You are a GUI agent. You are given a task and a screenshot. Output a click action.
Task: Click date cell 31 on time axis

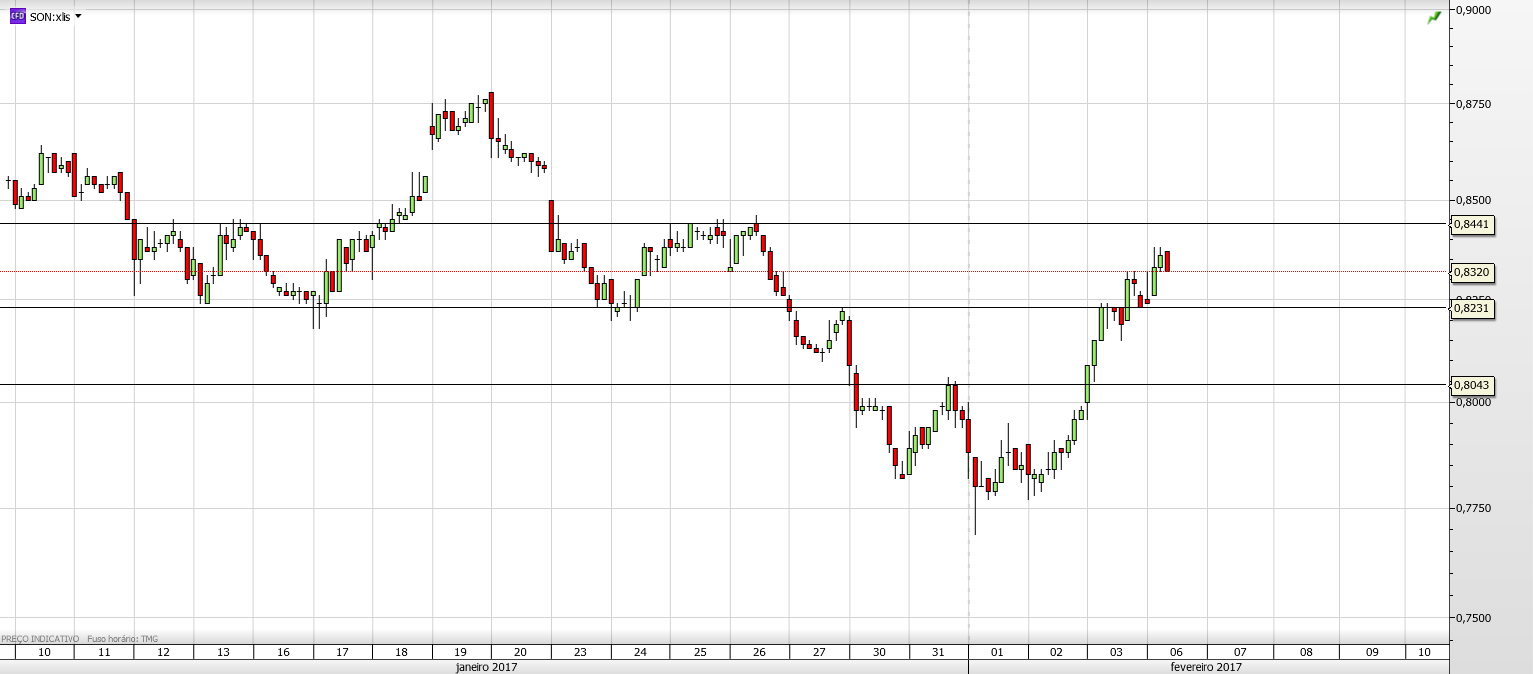point(938,652)
